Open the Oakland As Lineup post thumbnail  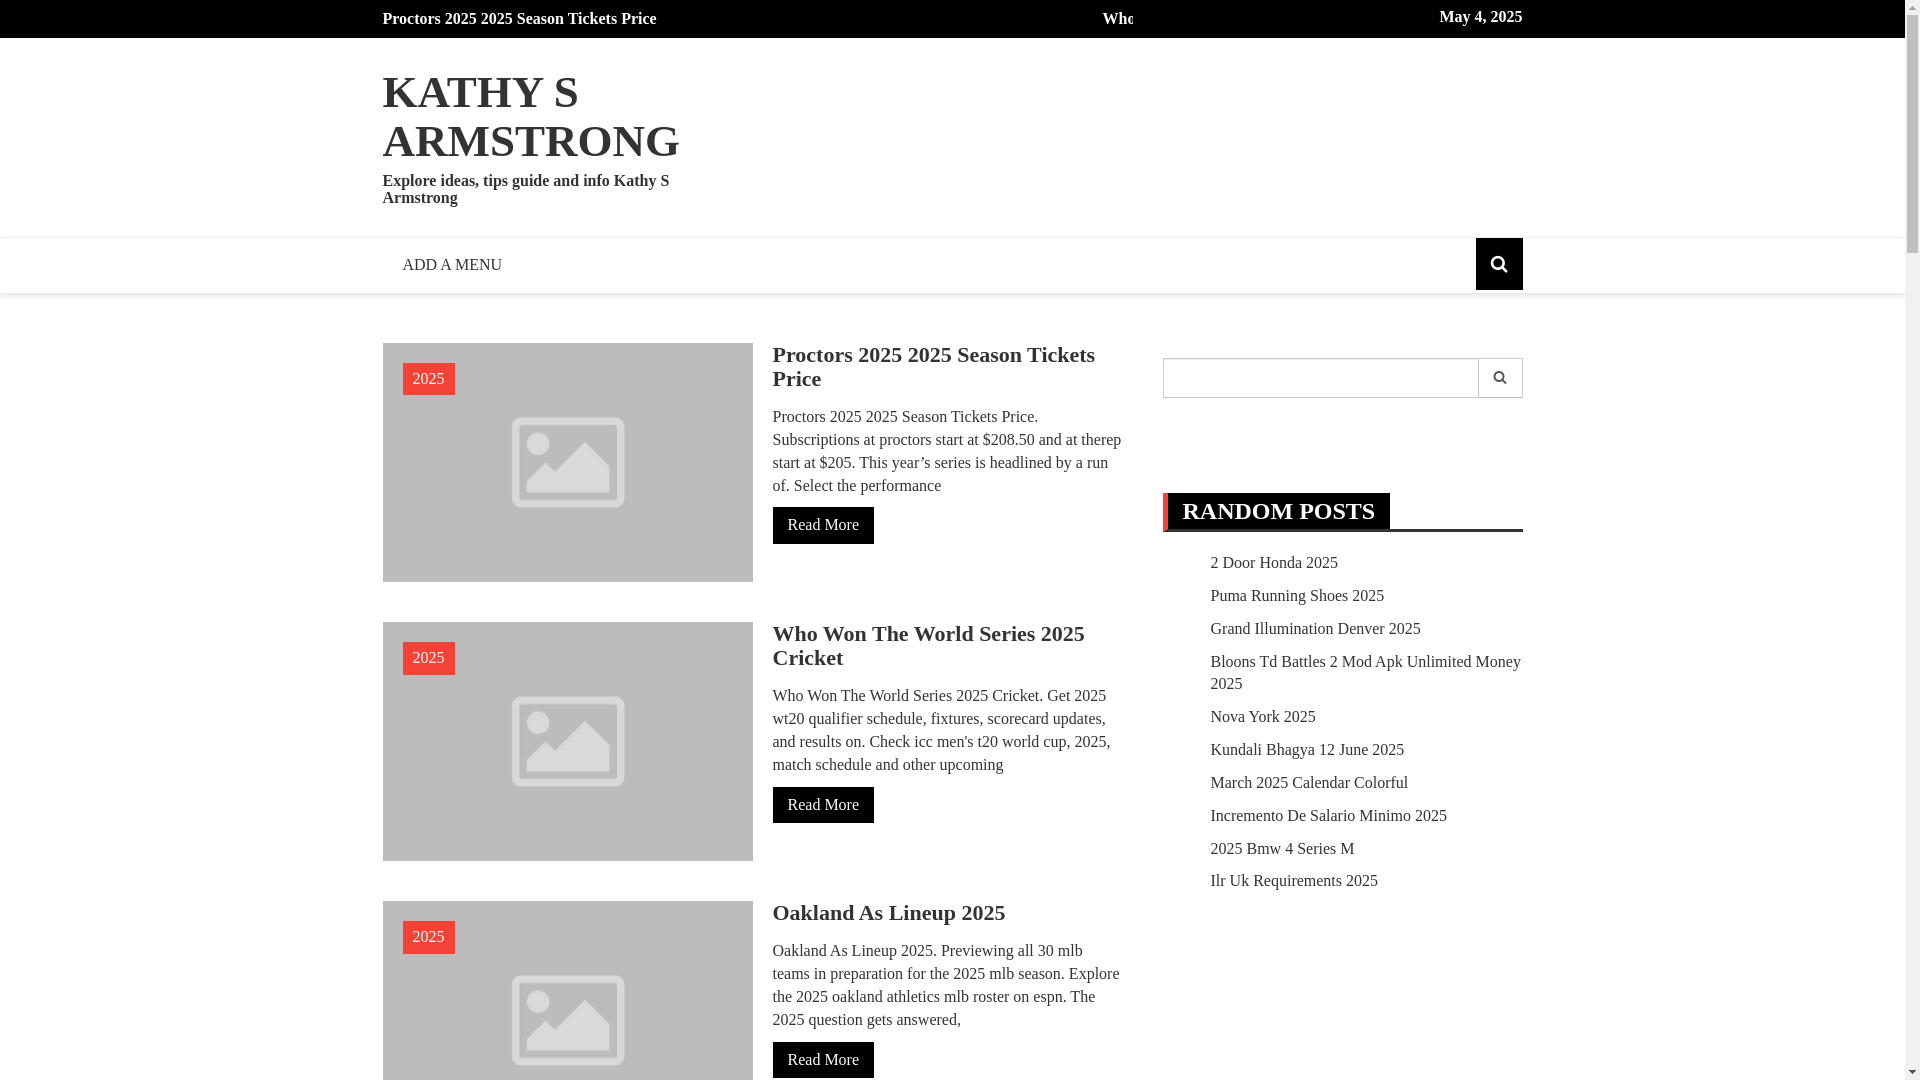[567, 990]
